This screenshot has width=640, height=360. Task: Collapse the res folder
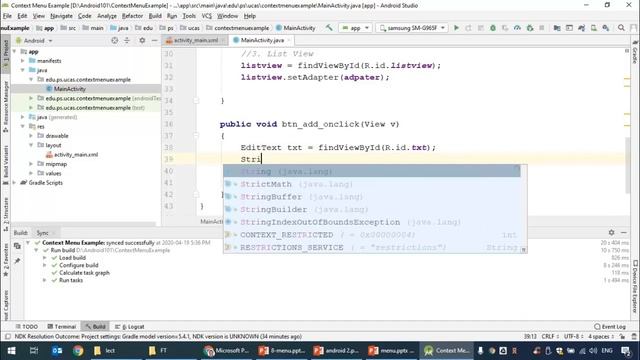point(23,127)
